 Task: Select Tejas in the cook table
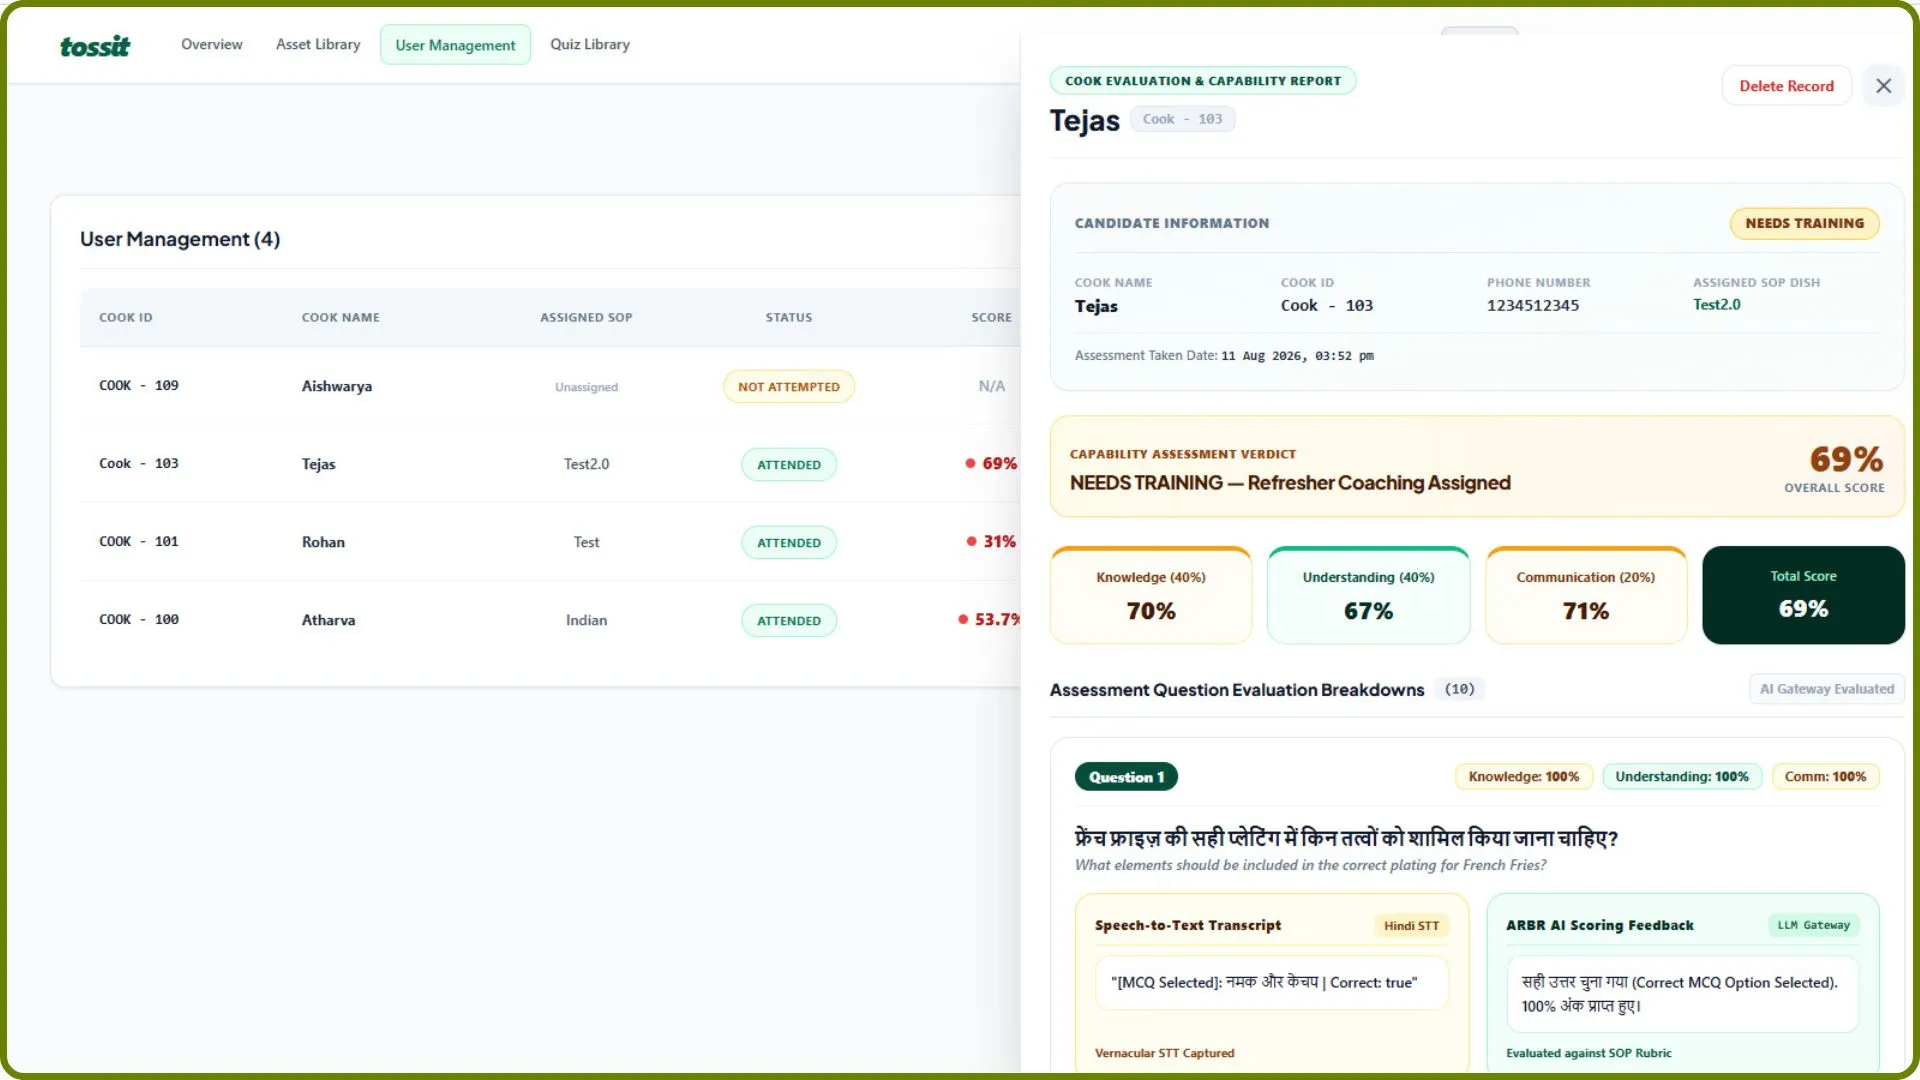click(319, 464)
